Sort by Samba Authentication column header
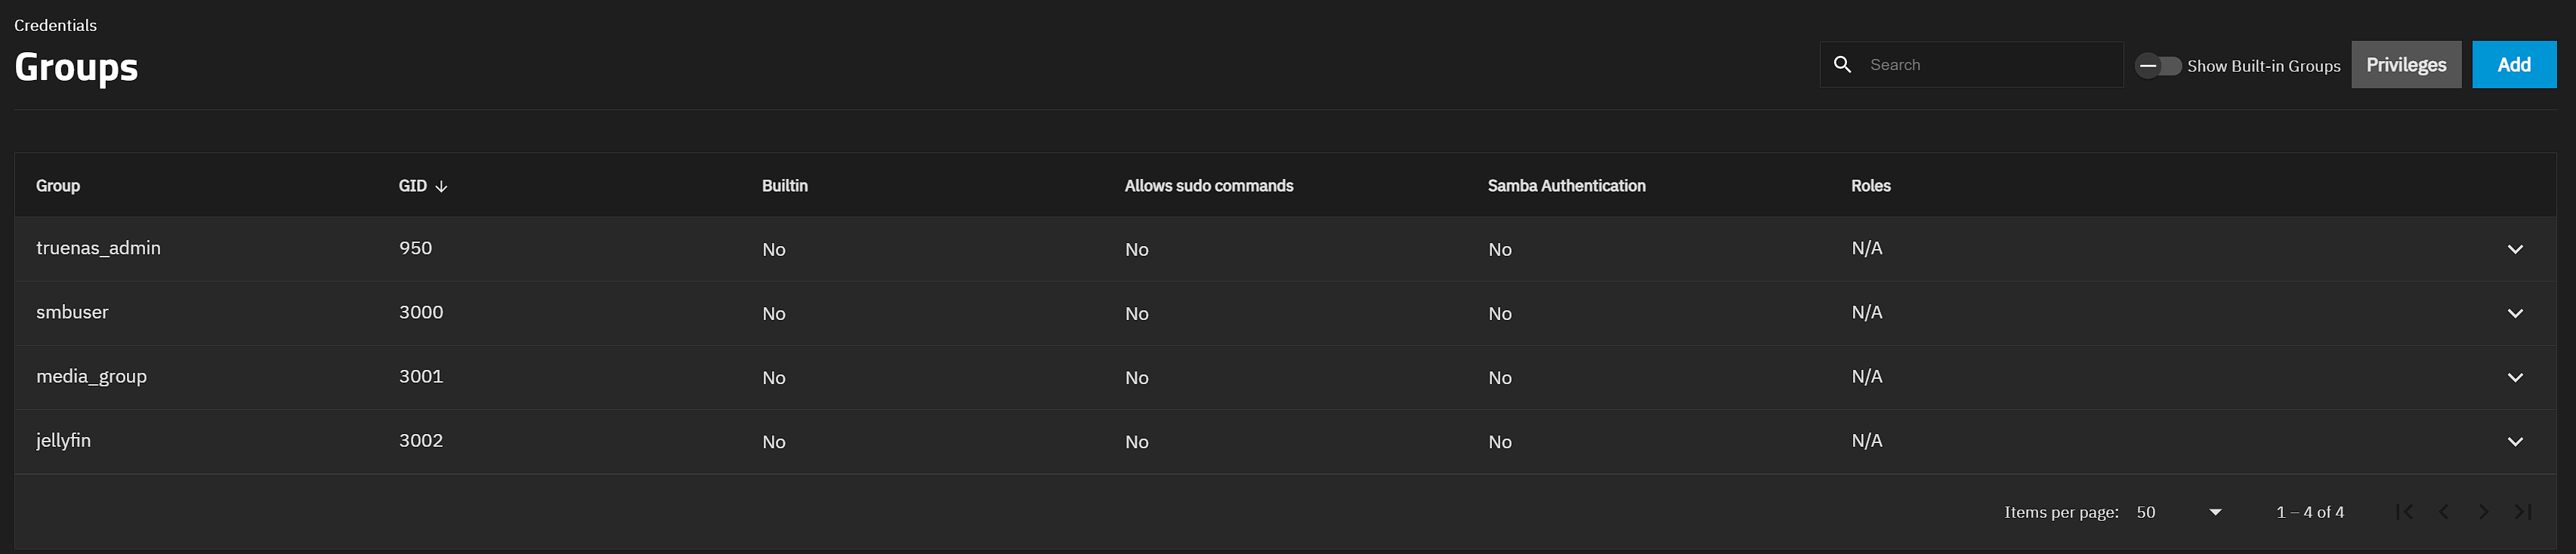This screenshot has width=2576, height=554. 1566,186
